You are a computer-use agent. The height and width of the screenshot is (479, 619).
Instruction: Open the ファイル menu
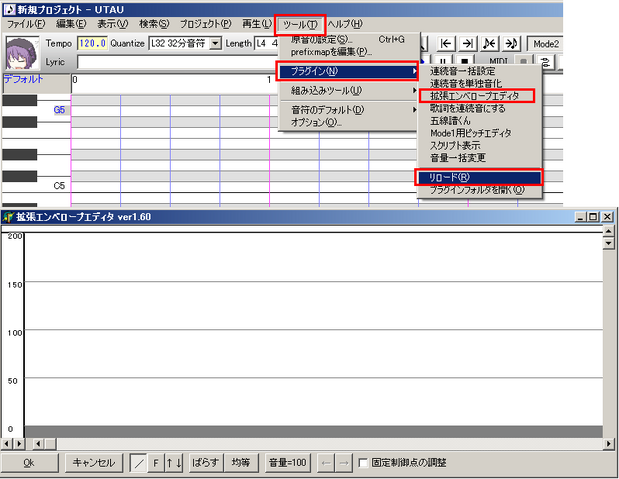tap(26, 24)
